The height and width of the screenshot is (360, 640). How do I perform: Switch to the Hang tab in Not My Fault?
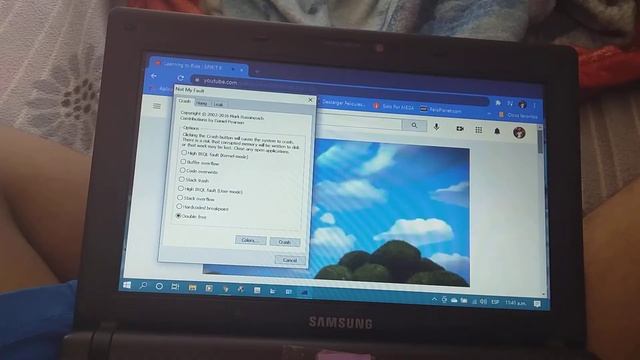point(202,103)
